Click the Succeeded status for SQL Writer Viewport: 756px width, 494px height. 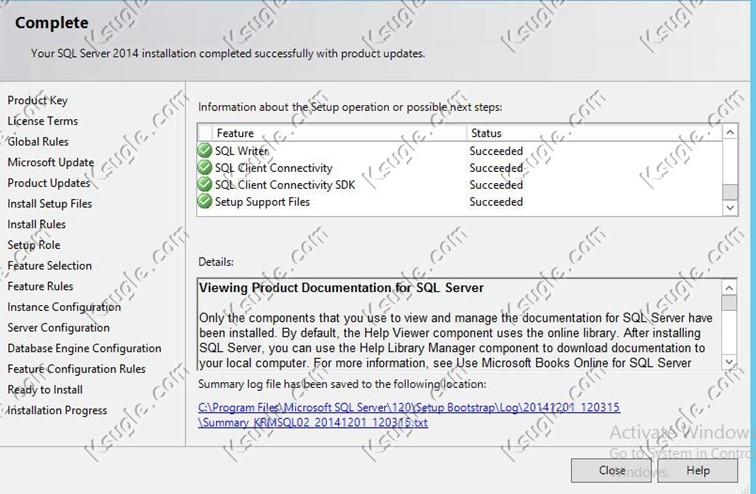(496, 151)
